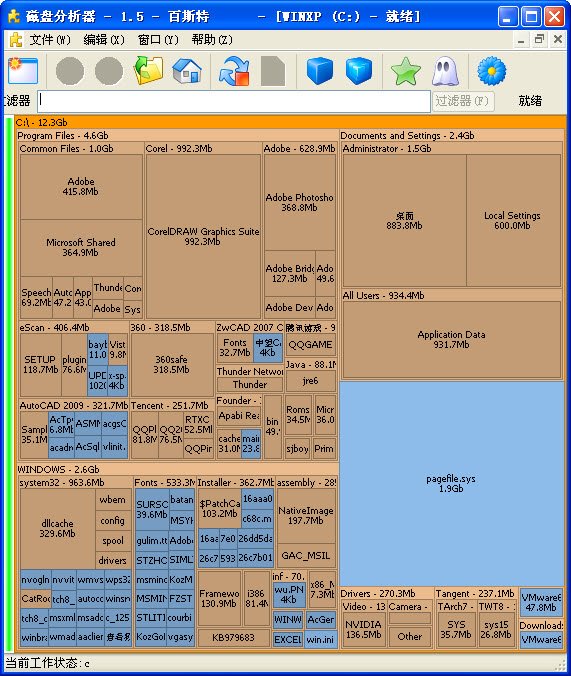Click system32 - 963.6Mb header
The width and height of the screenshot is (571, 676).
coord(62,482)
